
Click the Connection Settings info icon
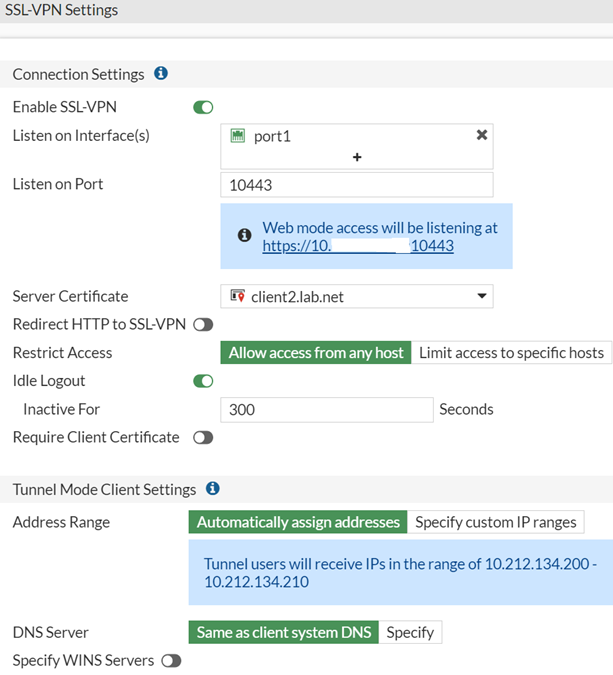pyautogui.click(x=161, y=74)
